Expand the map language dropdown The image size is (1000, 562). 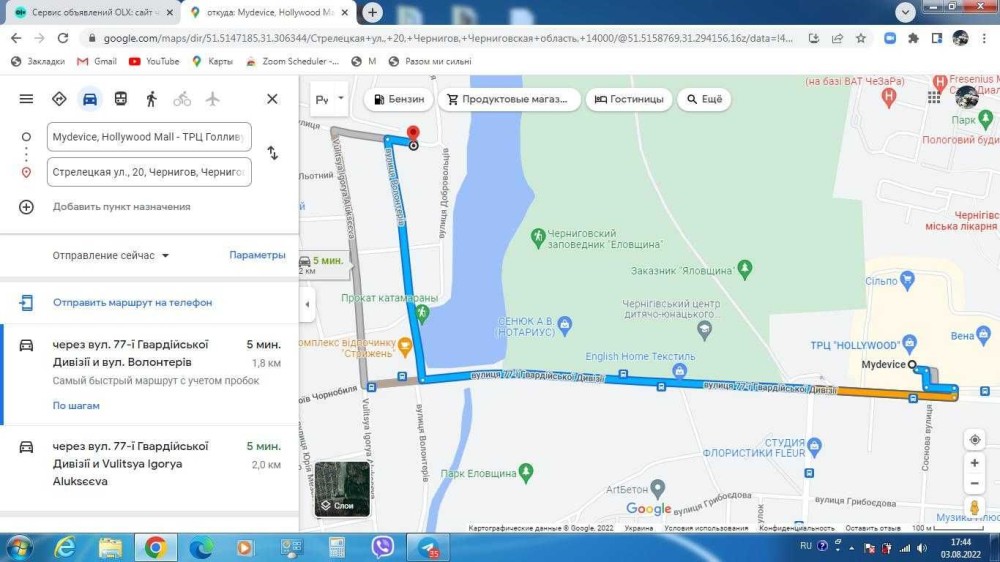pos(329,99)
